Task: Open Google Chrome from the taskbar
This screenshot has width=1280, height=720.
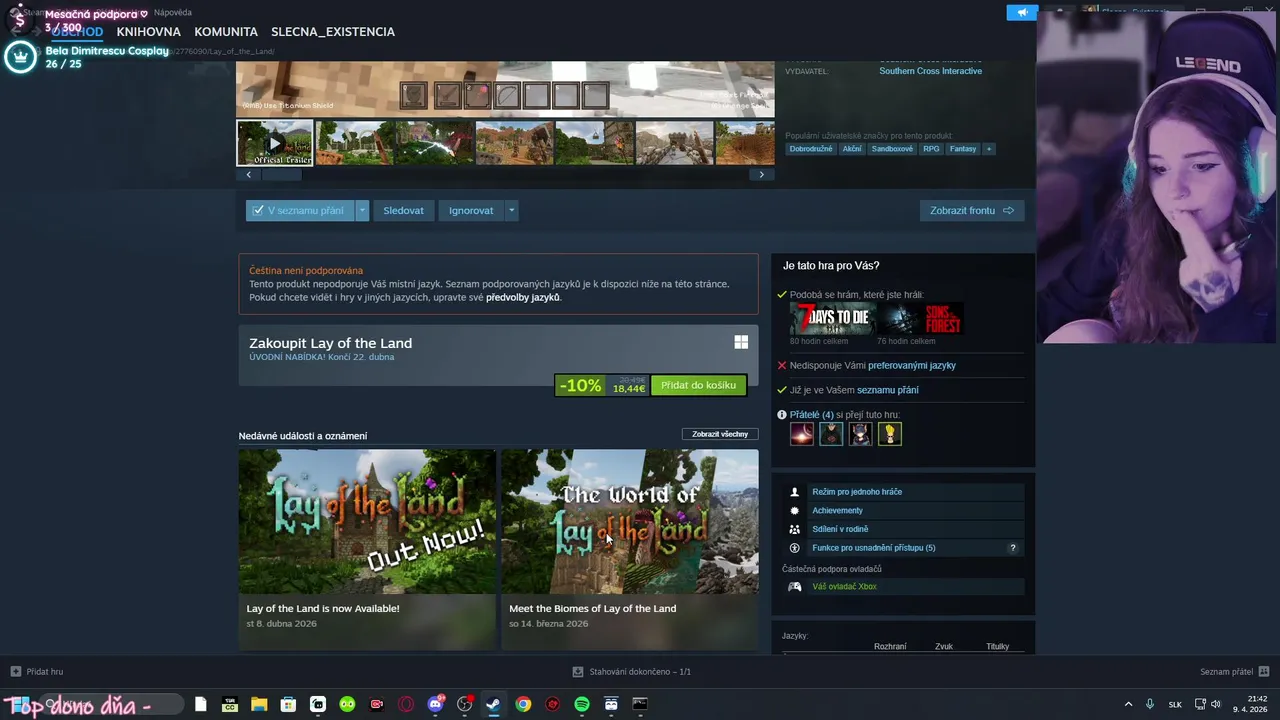Action: click(523, 704)
